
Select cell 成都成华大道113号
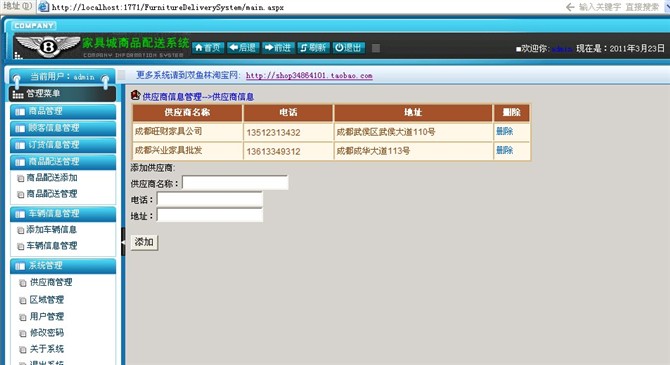(413, 150)
